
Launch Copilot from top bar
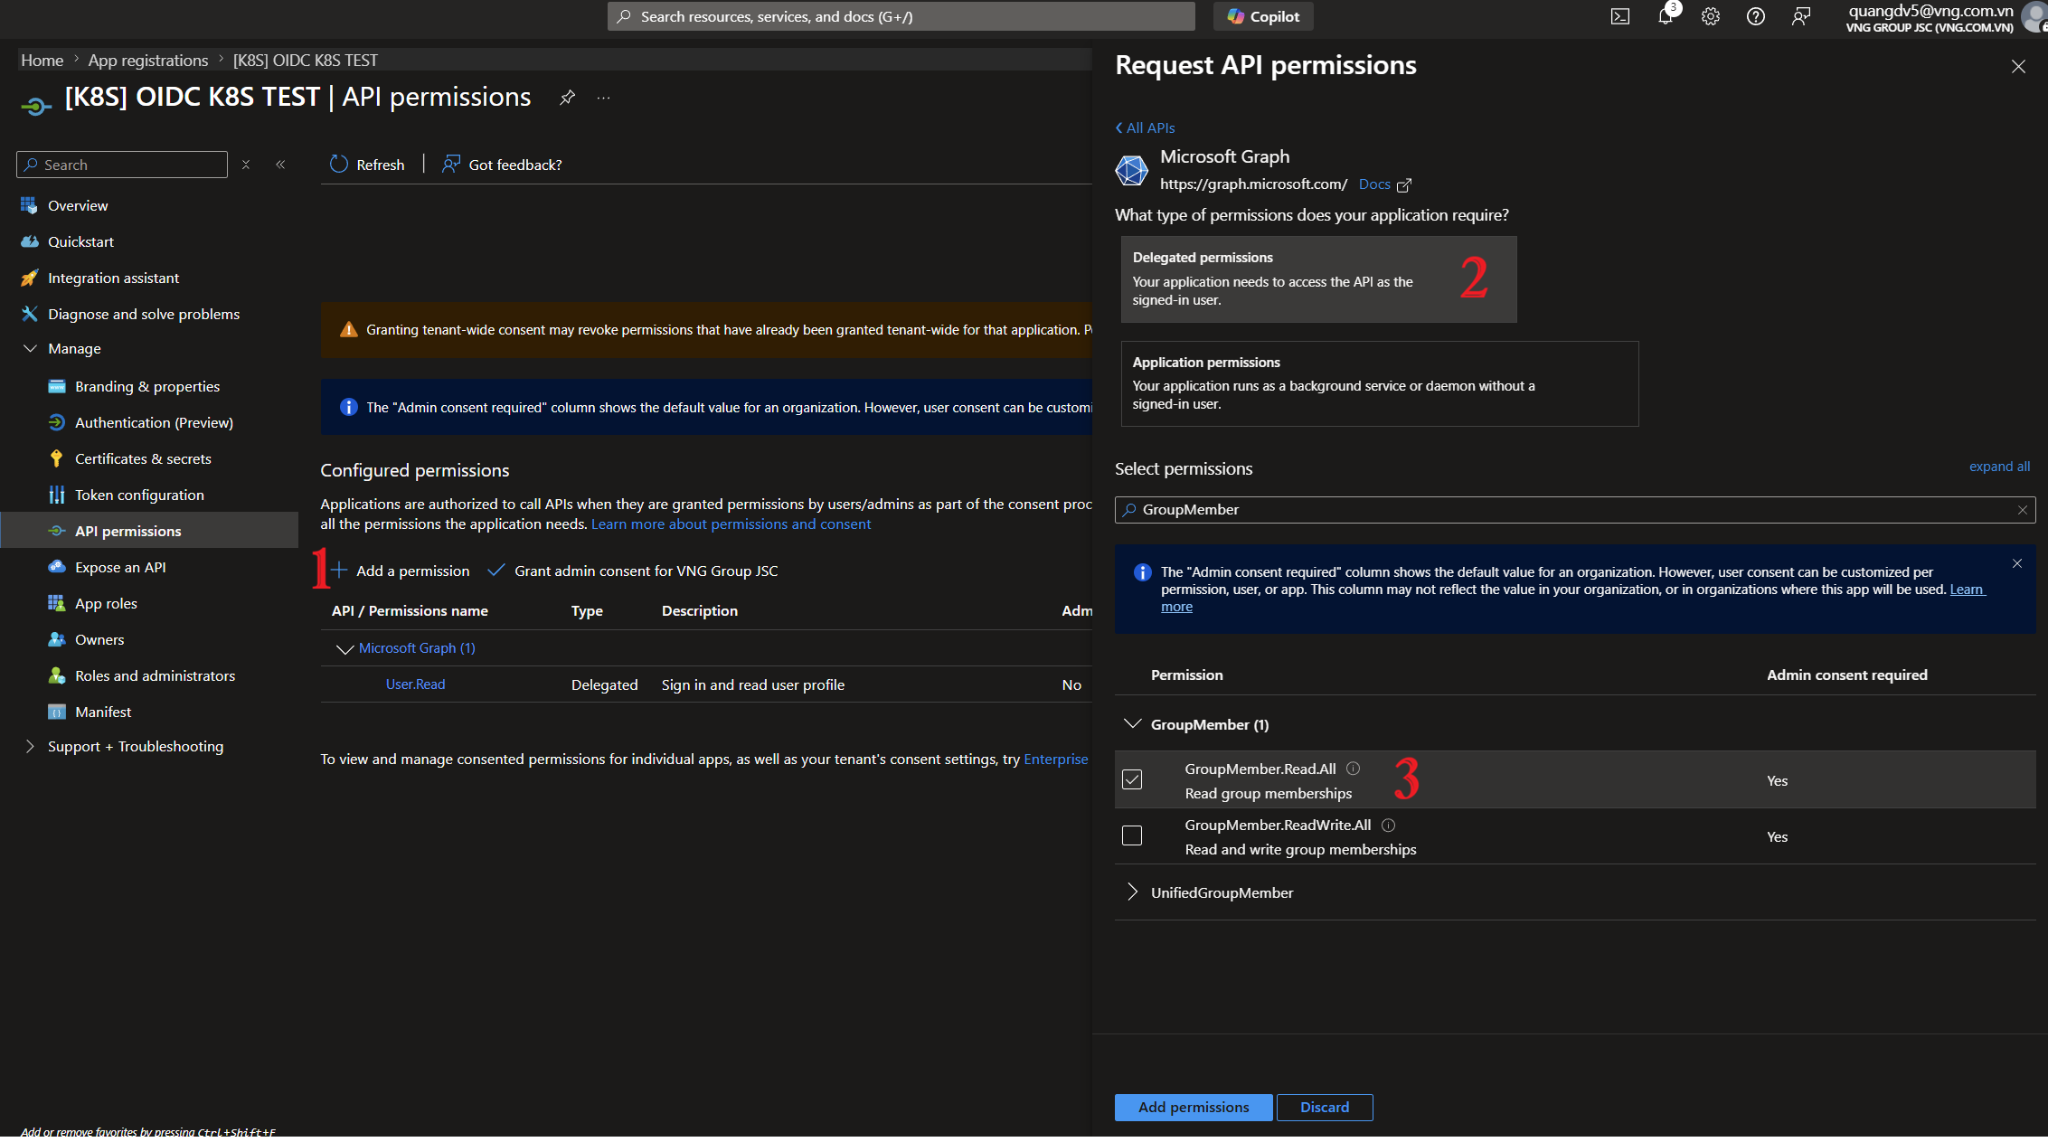pyautogui.click(x=1263, y=16)
